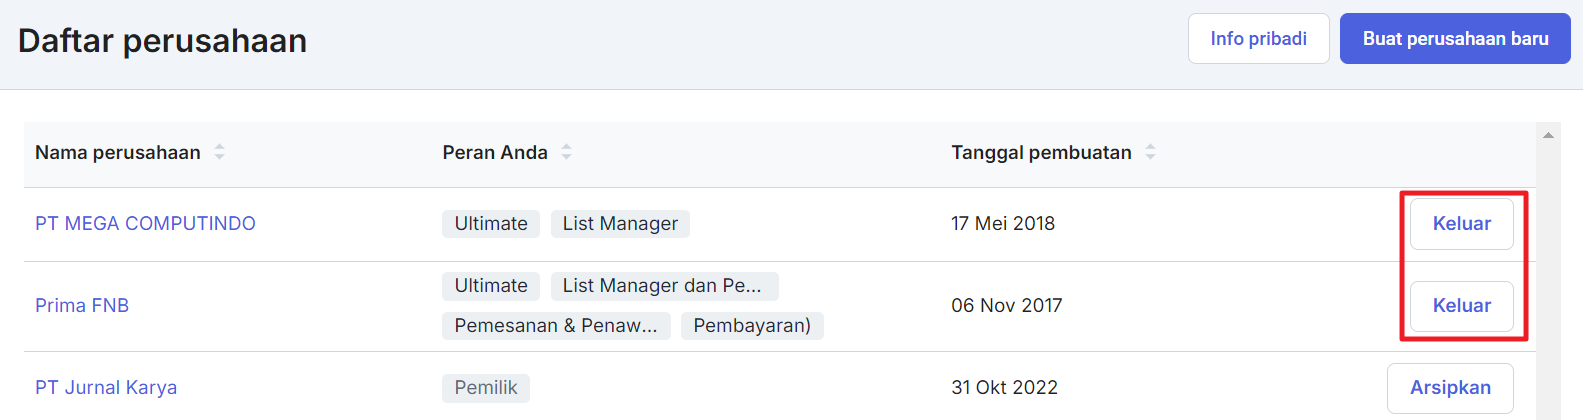Click the sort arrows beside Peran Anda

click(566, 152)
